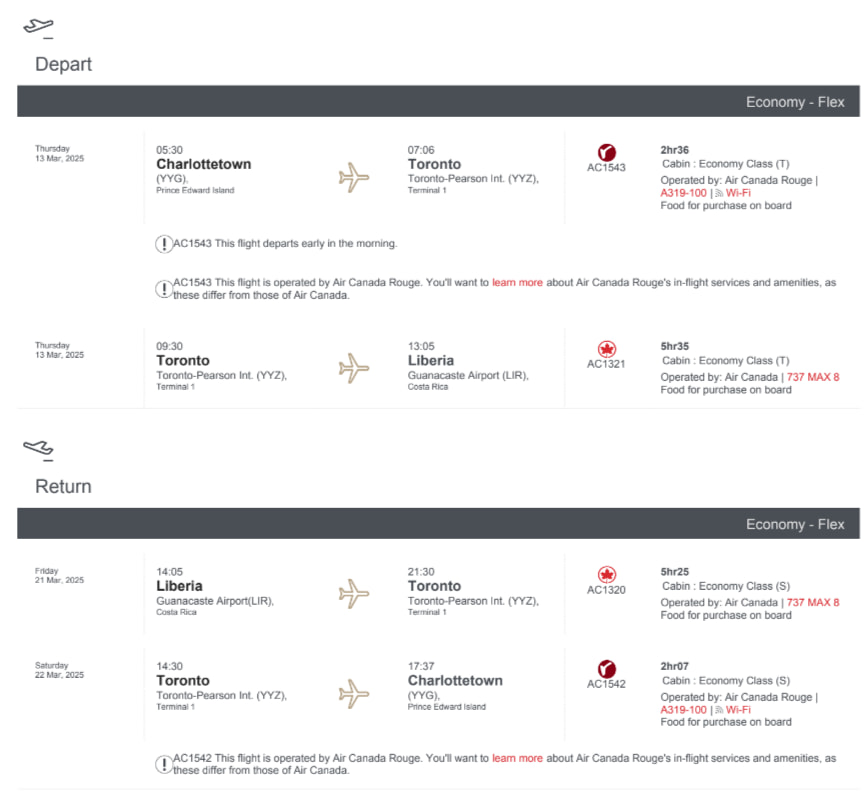868x791 pixels.
Task: Open the learn more link under AC1542
Action: point(517,758)
